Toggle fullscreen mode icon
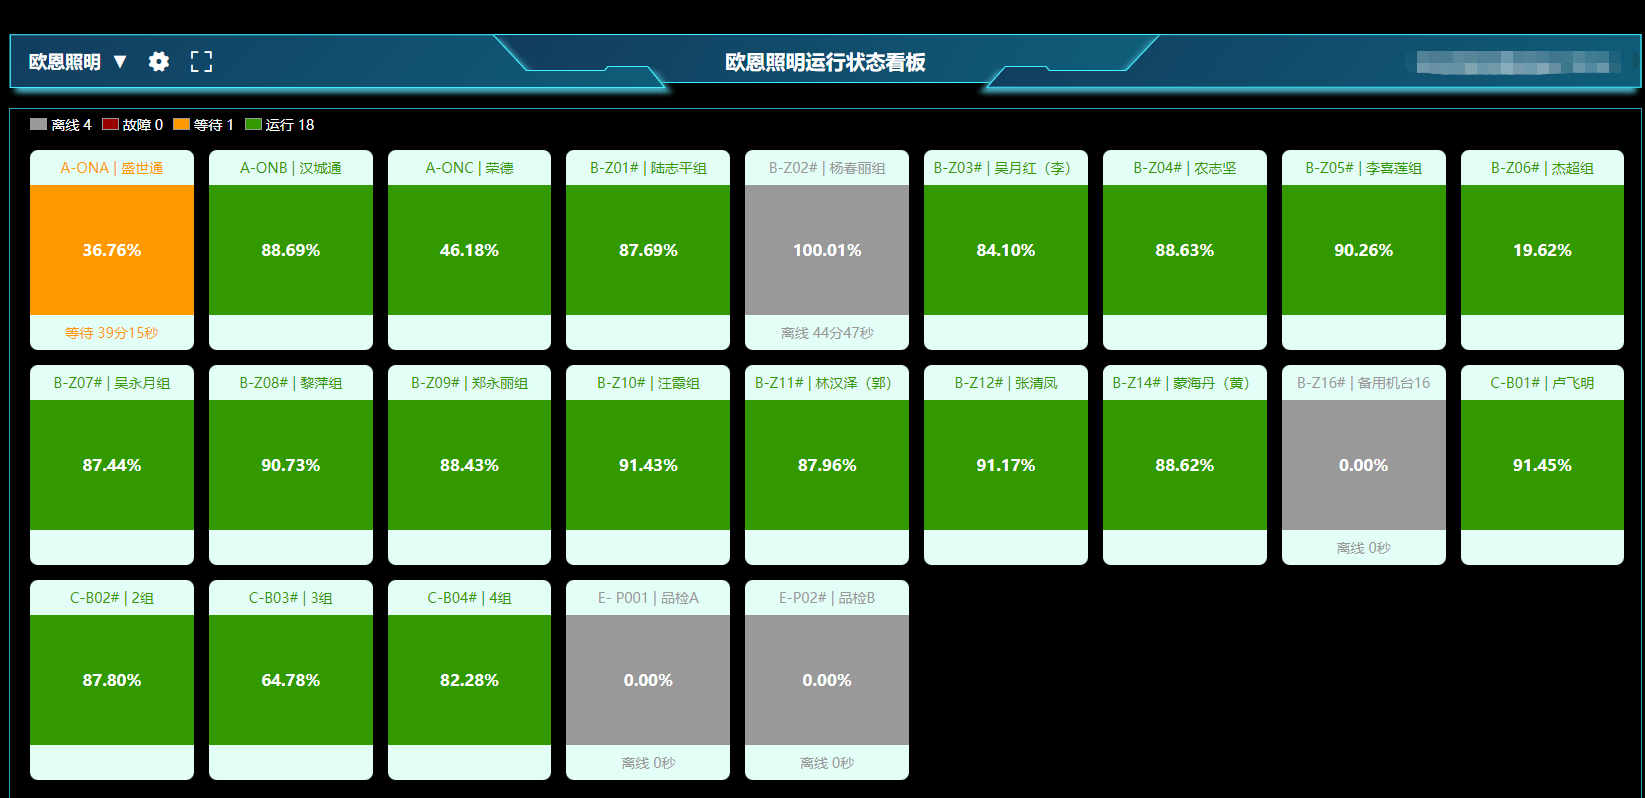This screenshot has height=798, width=1645. (201, 62)
